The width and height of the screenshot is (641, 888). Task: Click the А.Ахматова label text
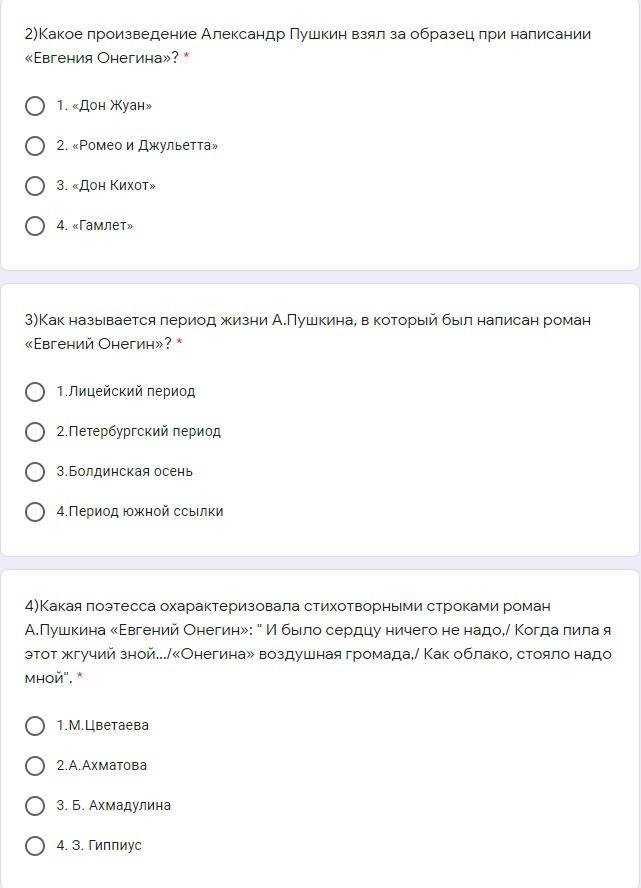(101, 766)
